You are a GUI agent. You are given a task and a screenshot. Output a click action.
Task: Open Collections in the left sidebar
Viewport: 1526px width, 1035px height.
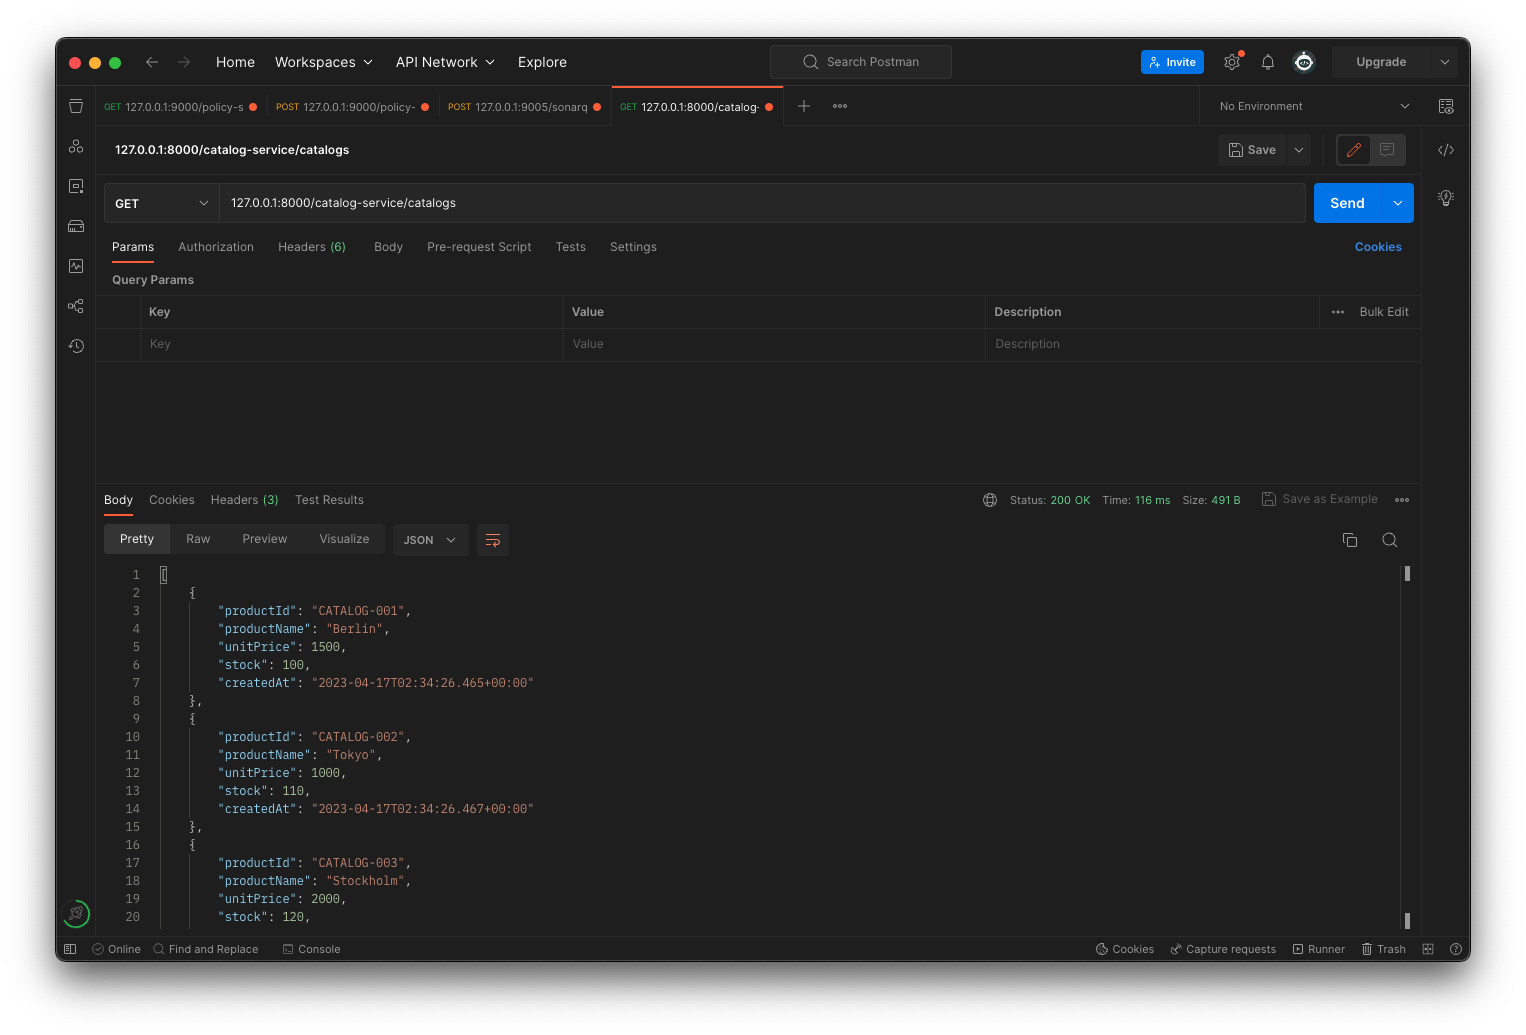tap(76, 106)
